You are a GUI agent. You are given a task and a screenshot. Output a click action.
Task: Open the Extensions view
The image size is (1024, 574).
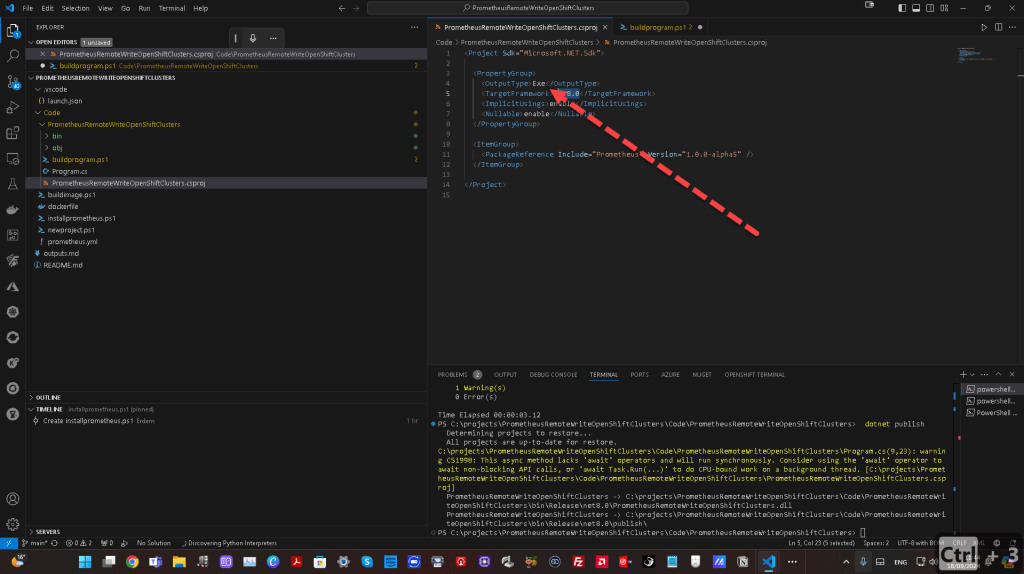pos(12,133)
